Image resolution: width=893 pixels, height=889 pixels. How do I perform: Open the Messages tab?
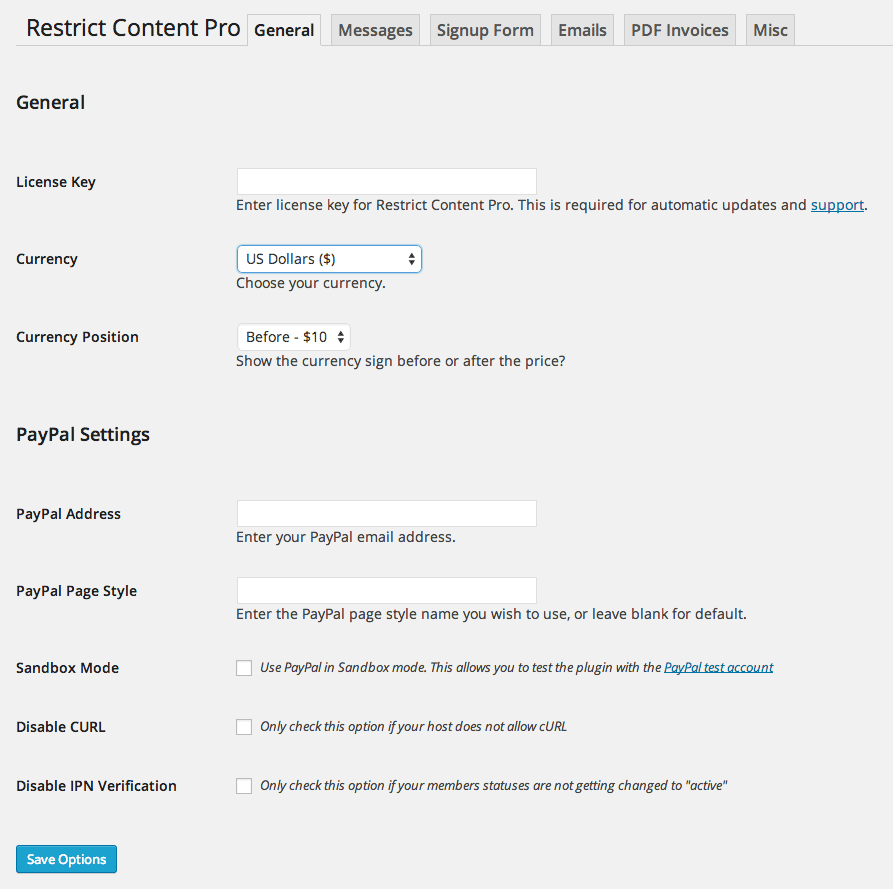(375, 30)
